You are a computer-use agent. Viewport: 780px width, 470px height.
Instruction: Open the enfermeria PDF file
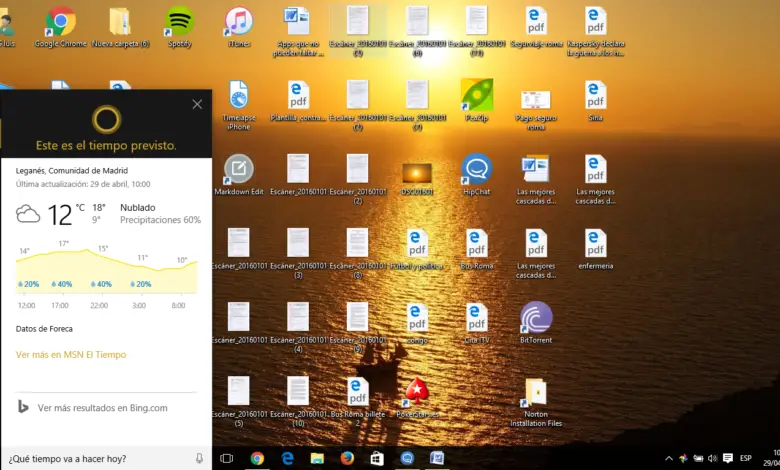point(595,249)
